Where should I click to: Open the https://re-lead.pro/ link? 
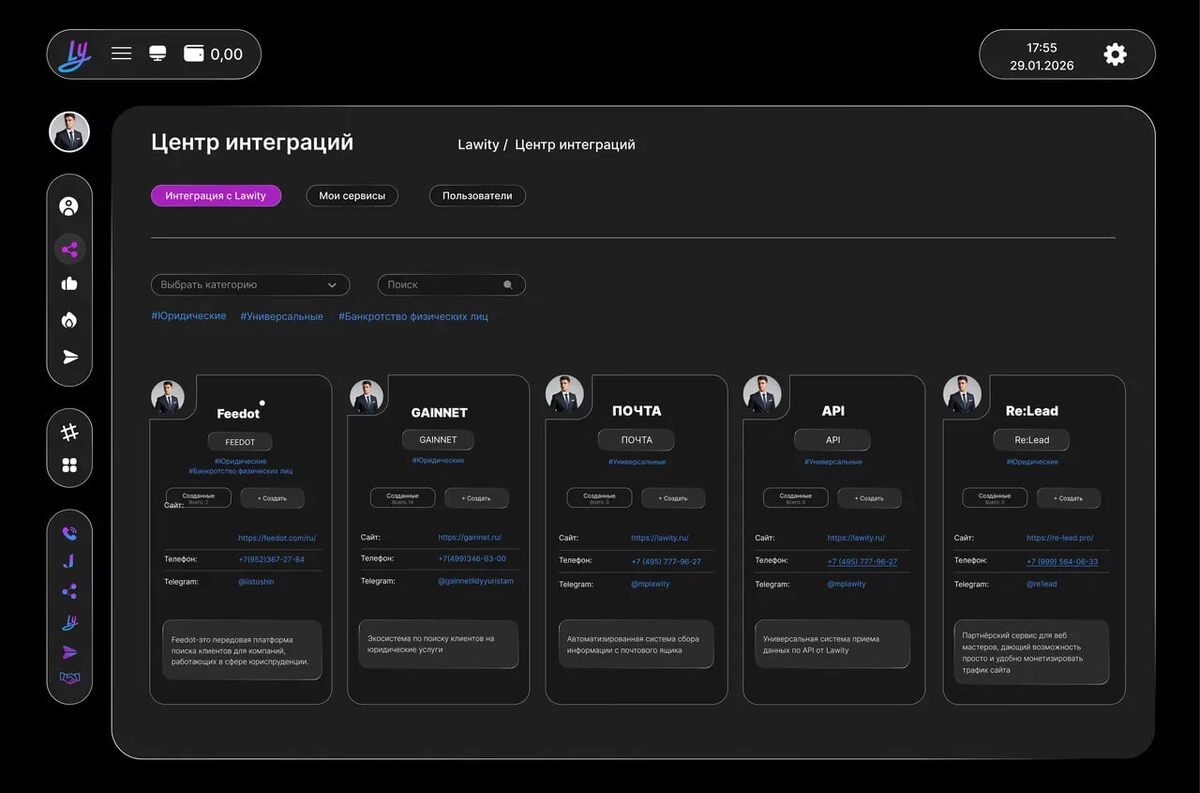(x=1060, y=538)
